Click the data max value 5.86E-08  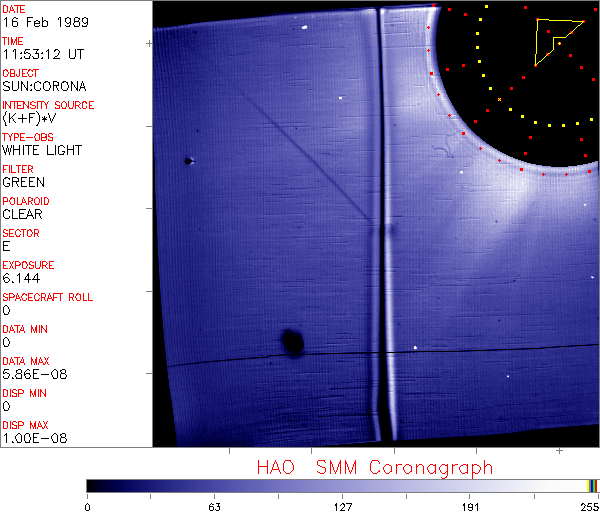[35, 374]
